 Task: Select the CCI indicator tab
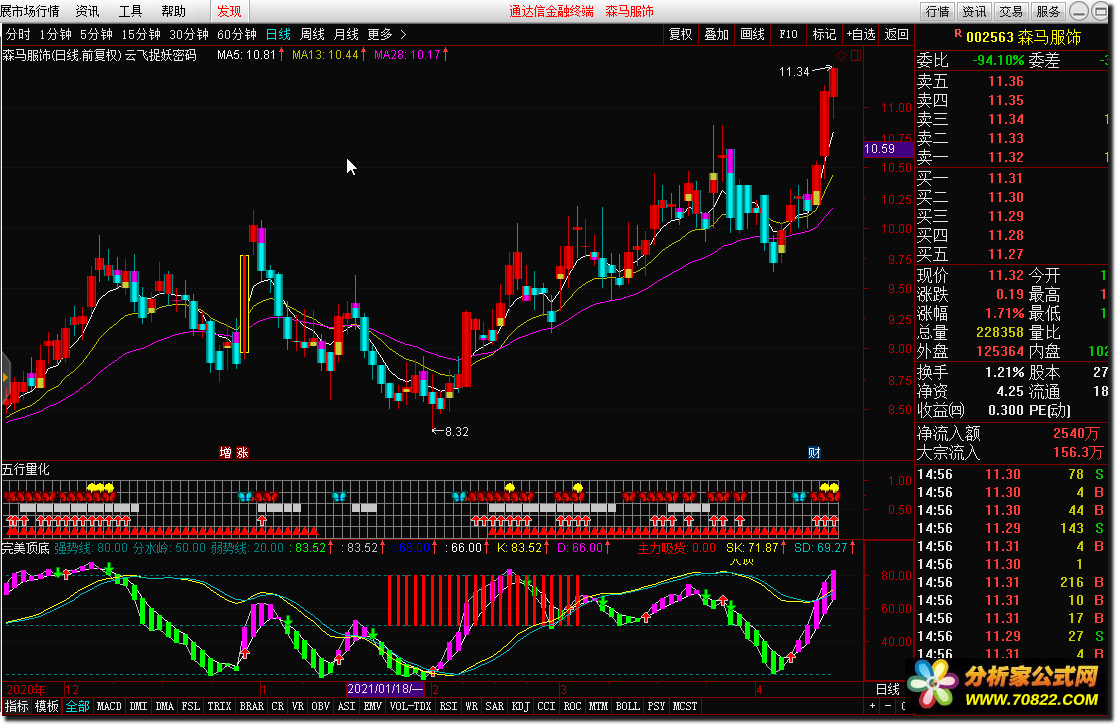pyautogui.click(x=546, y=706)
